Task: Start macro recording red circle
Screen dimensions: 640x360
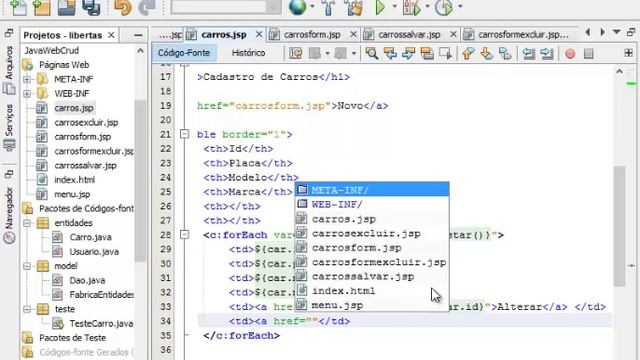Action: click(x=570, y=53)
